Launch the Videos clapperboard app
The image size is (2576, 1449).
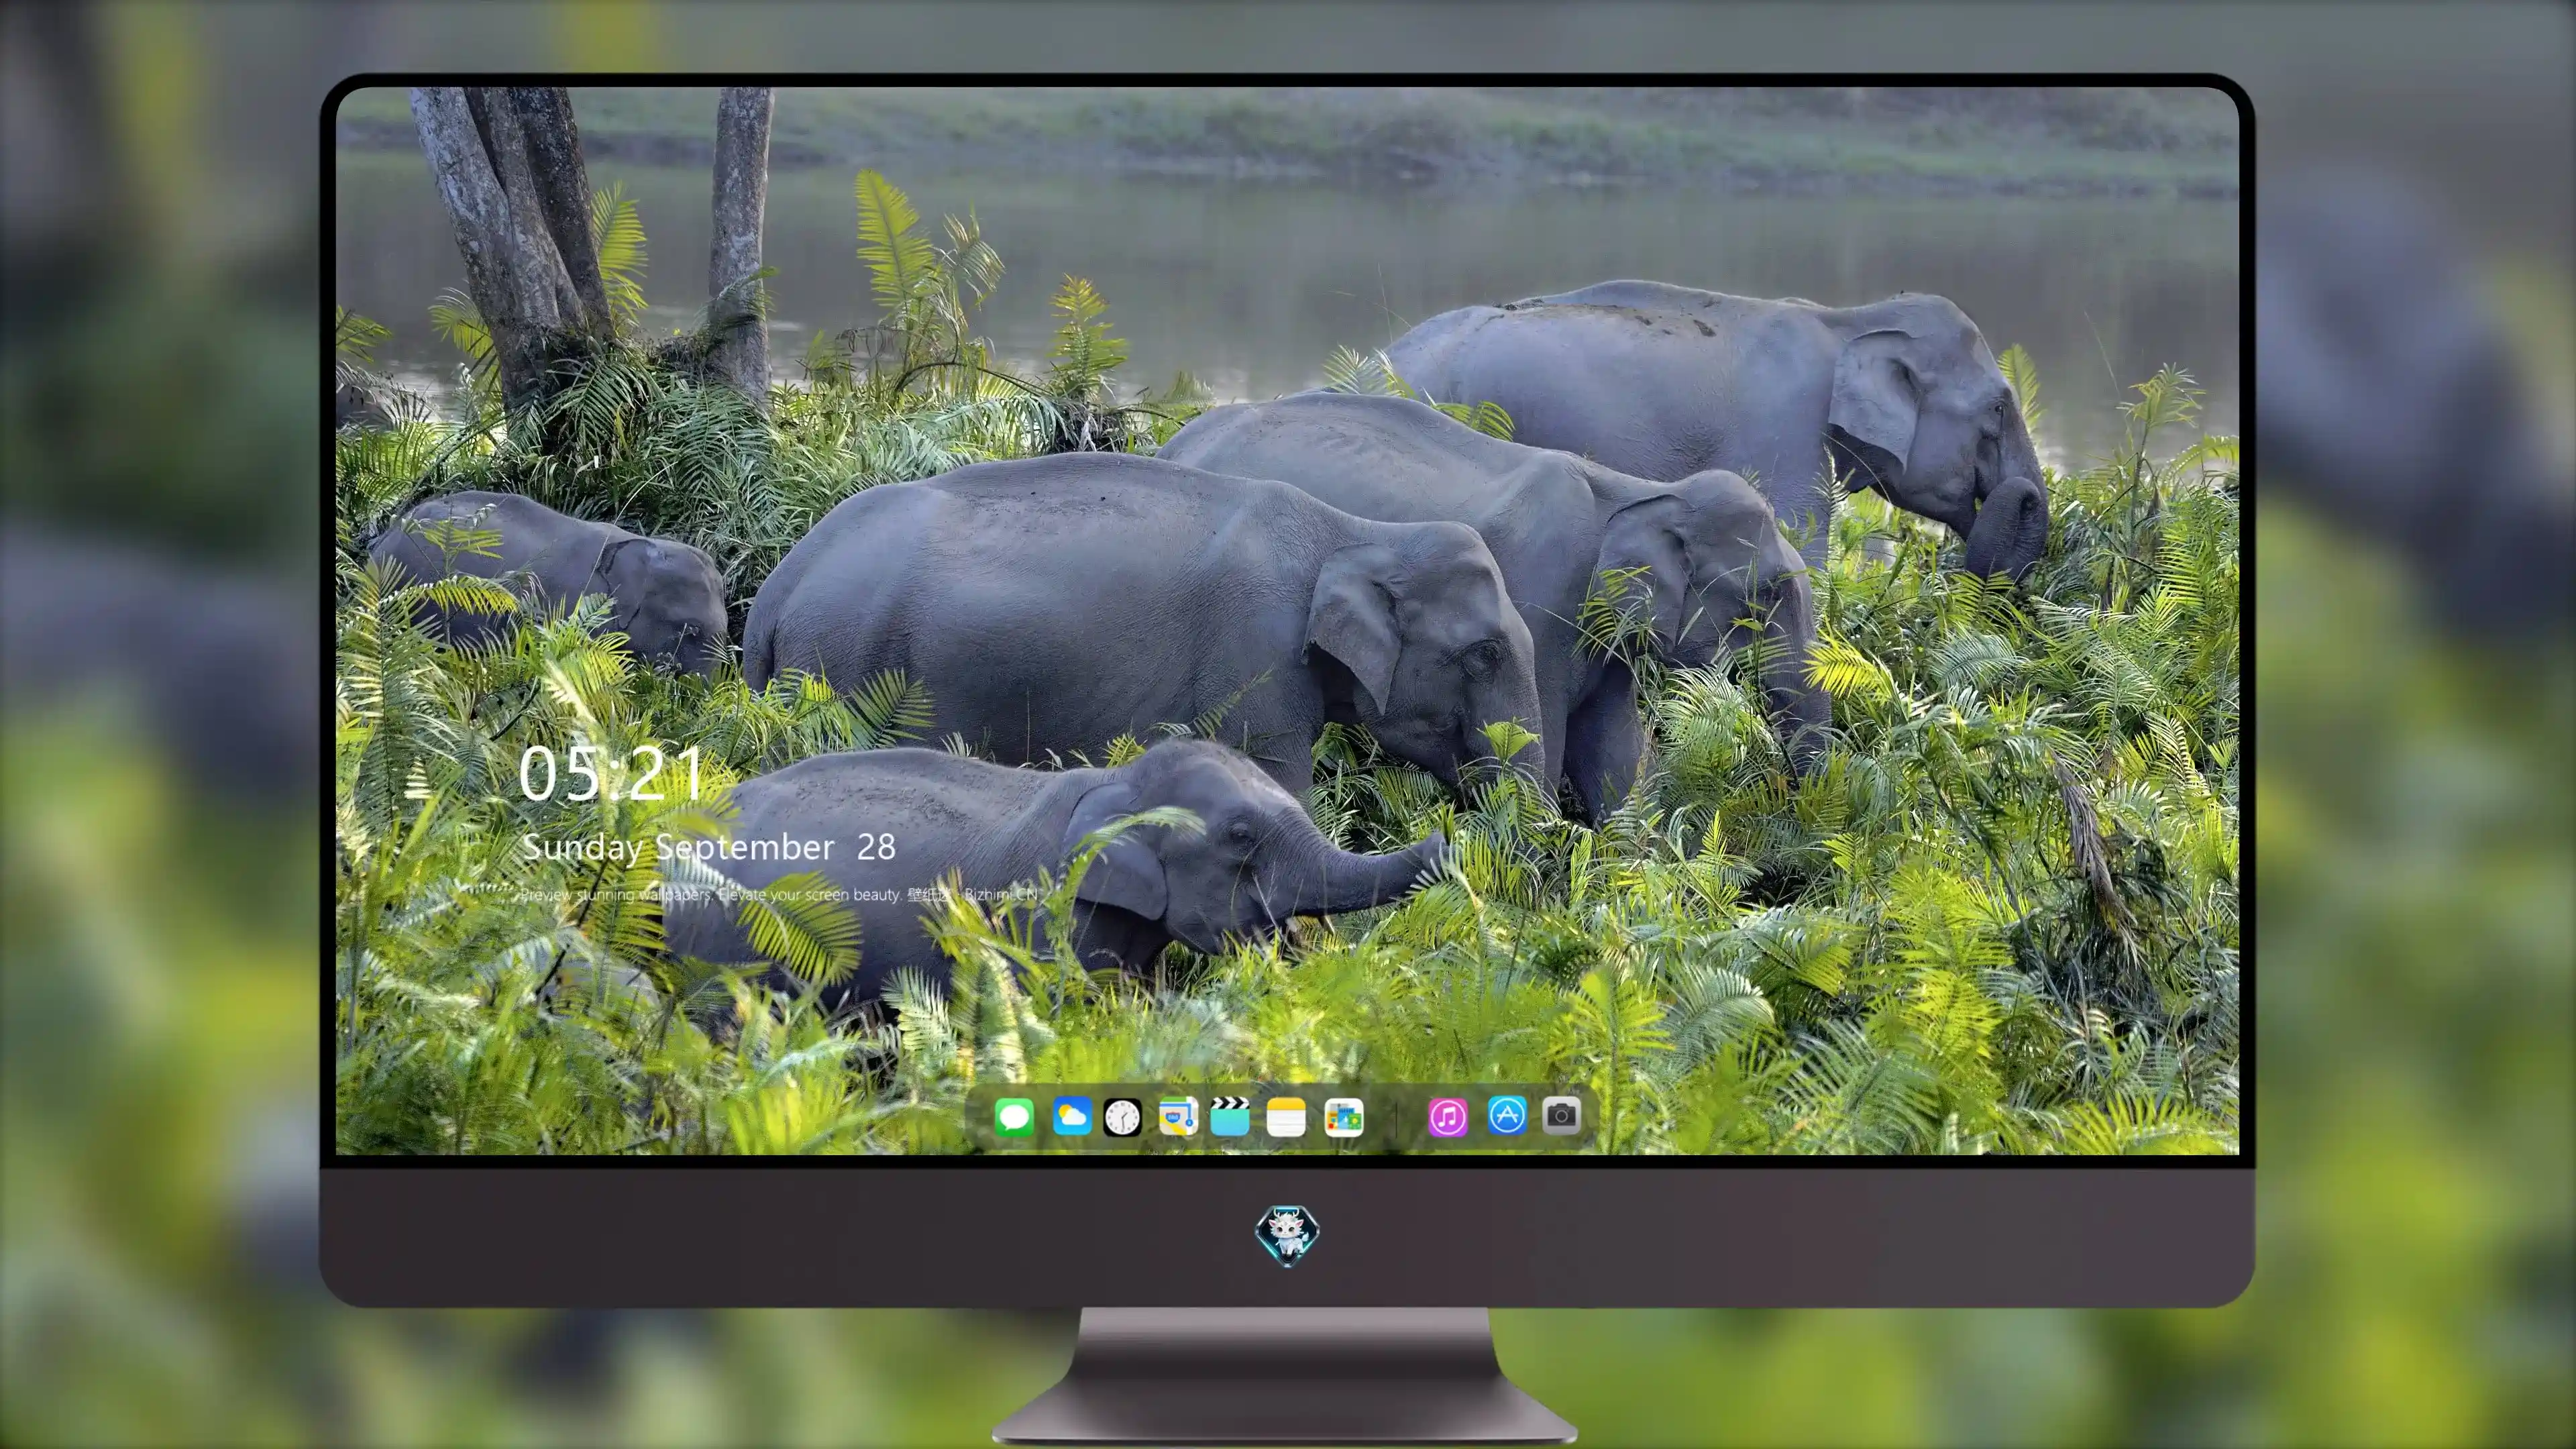[x=1230, y=1116]
